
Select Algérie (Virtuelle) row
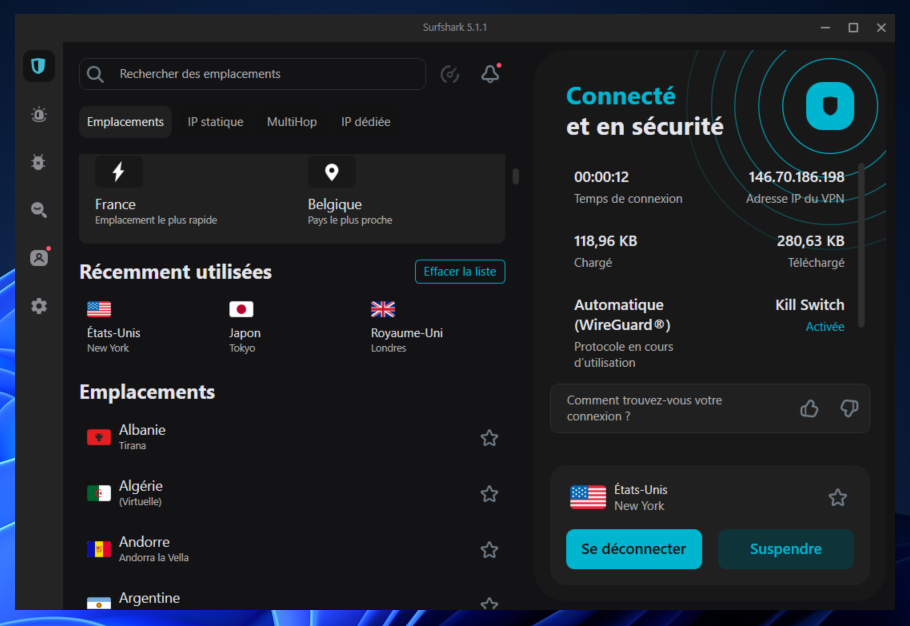pos(292,493)
